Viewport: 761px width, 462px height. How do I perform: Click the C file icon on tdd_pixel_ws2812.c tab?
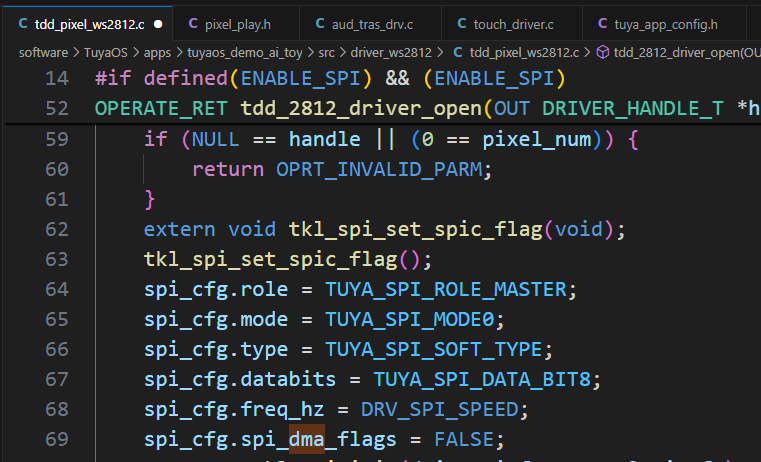[23, 24]
